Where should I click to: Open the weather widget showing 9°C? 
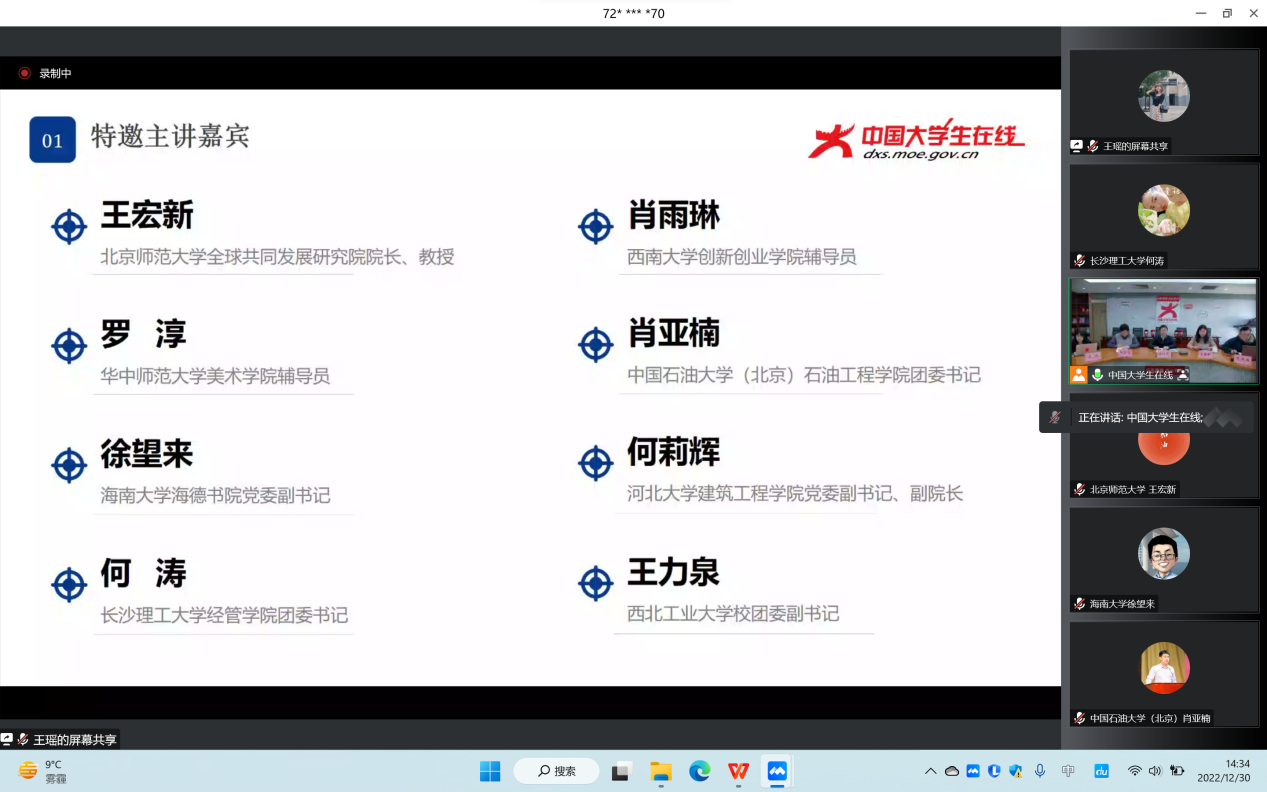(42, 771)
